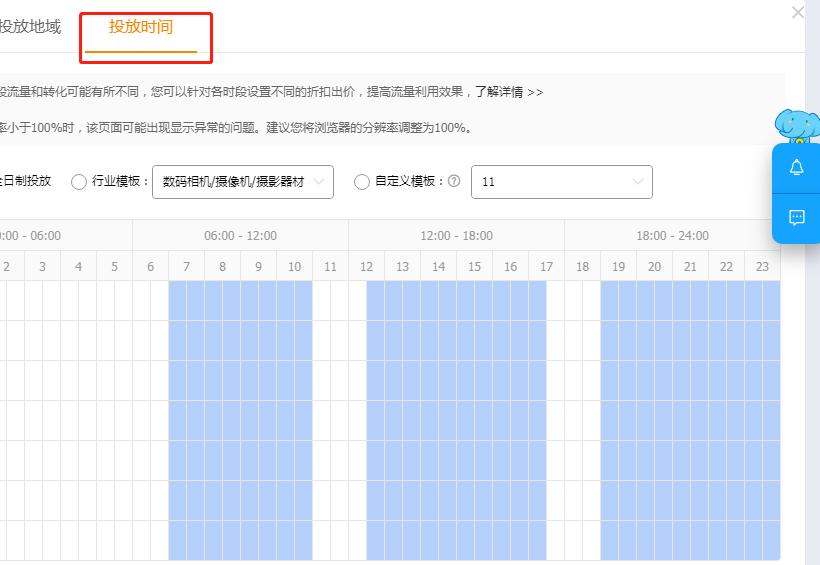Click hour column header 20

(x=654, y=266)
